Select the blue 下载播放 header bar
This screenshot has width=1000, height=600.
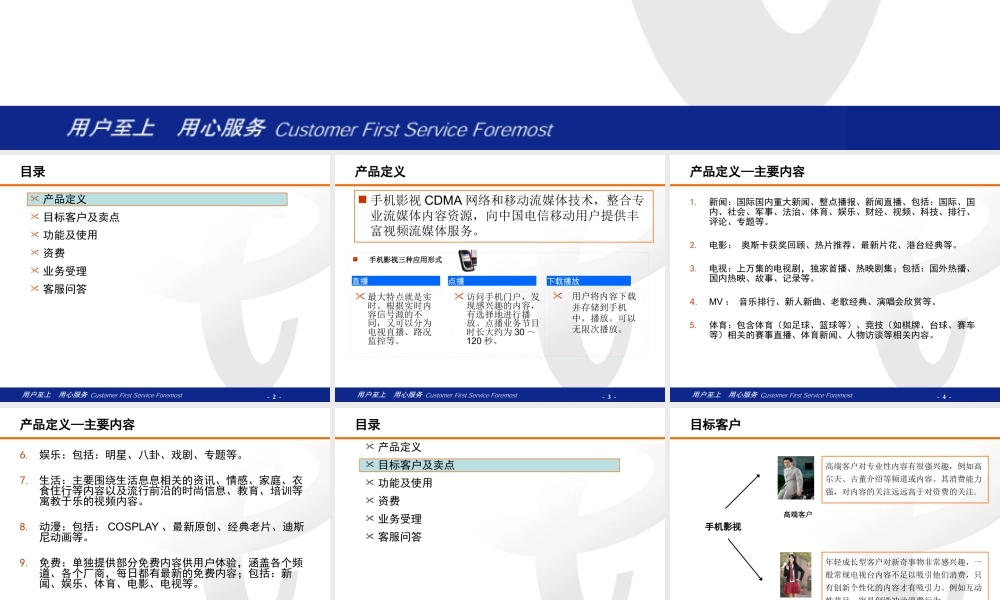pos(589,281)
